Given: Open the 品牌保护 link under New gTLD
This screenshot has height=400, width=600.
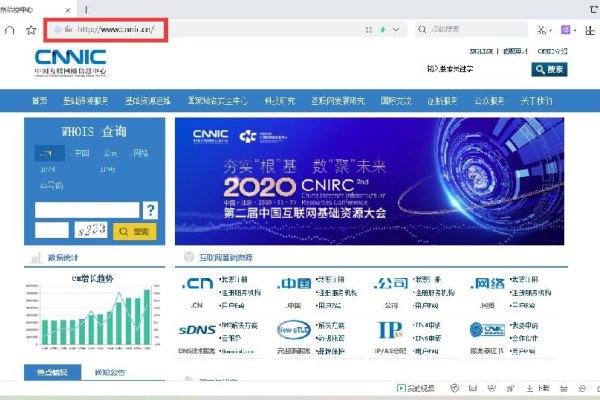Looking at the screenshot, I should pyautogui.click(x=331, y=351).
